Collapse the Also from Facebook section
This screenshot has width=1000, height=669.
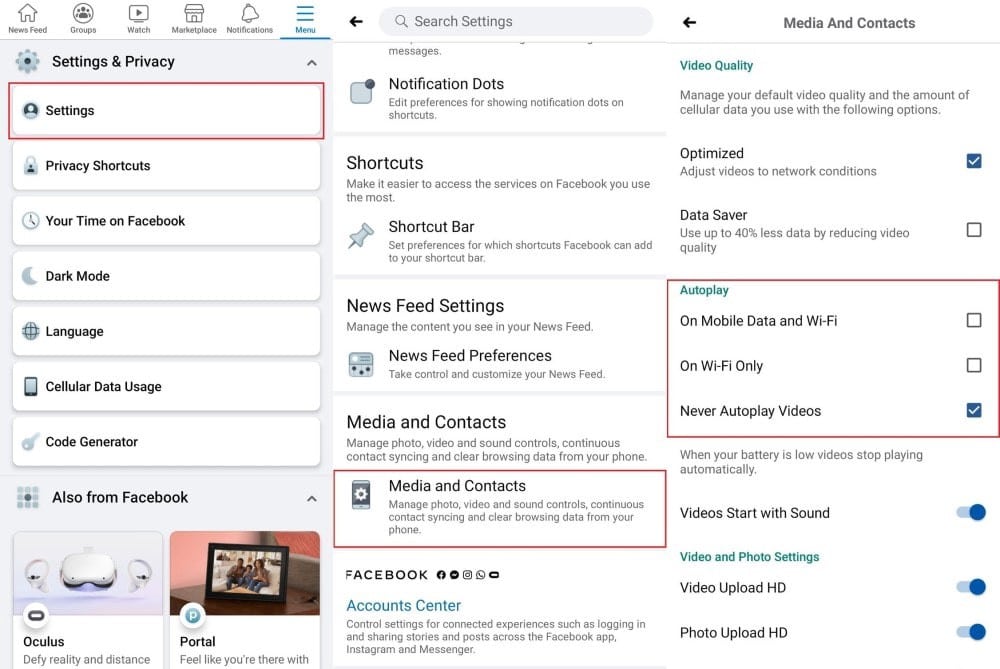click(311, 498)
